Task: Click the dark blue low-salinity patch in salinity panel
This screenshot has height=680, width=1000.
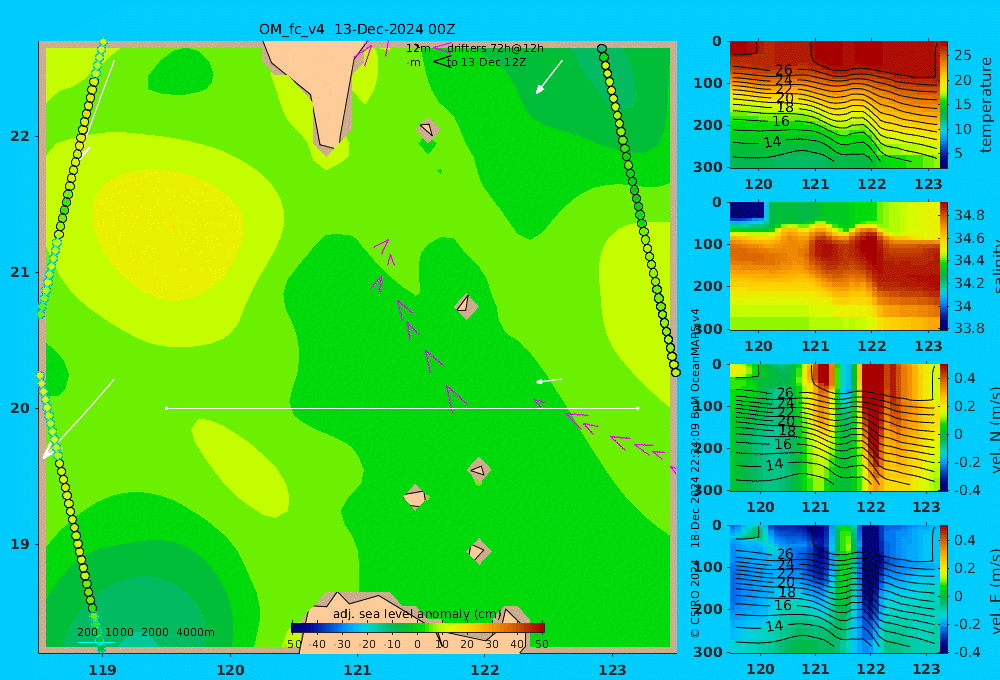Action: point(747,211)
